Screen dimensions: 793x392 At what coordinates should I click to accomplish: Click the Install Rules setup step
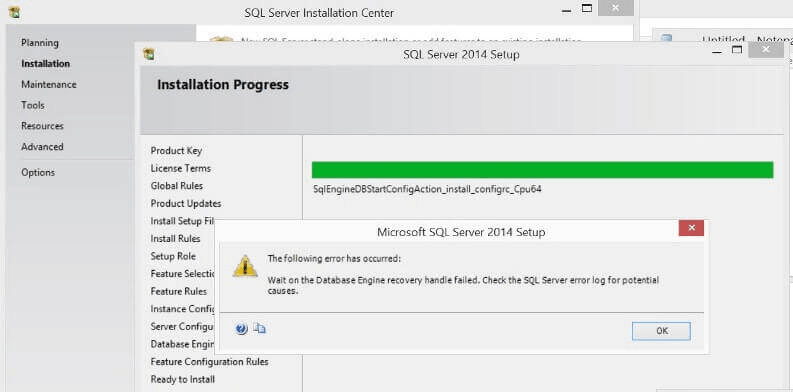click(x=175, y=239)
